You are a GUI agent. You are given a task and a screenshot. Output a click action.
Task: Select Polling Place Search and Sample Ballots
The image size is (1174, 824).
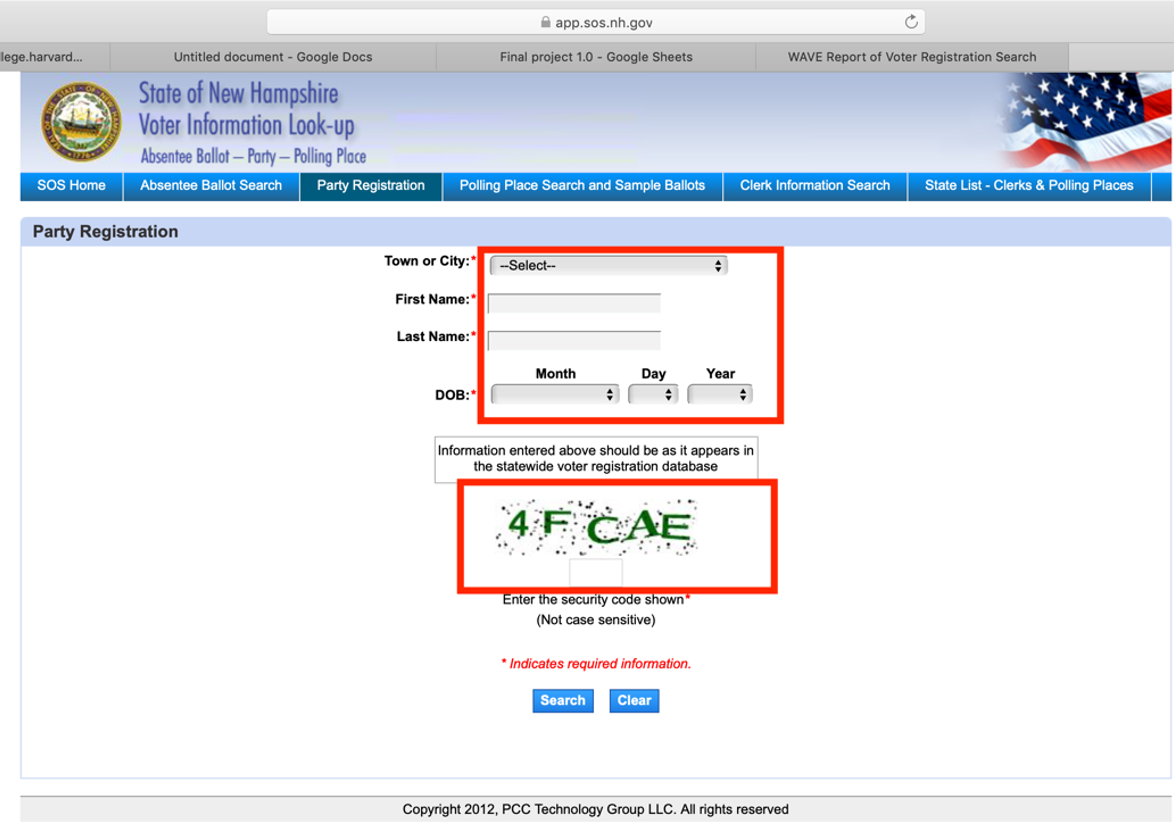582,186
